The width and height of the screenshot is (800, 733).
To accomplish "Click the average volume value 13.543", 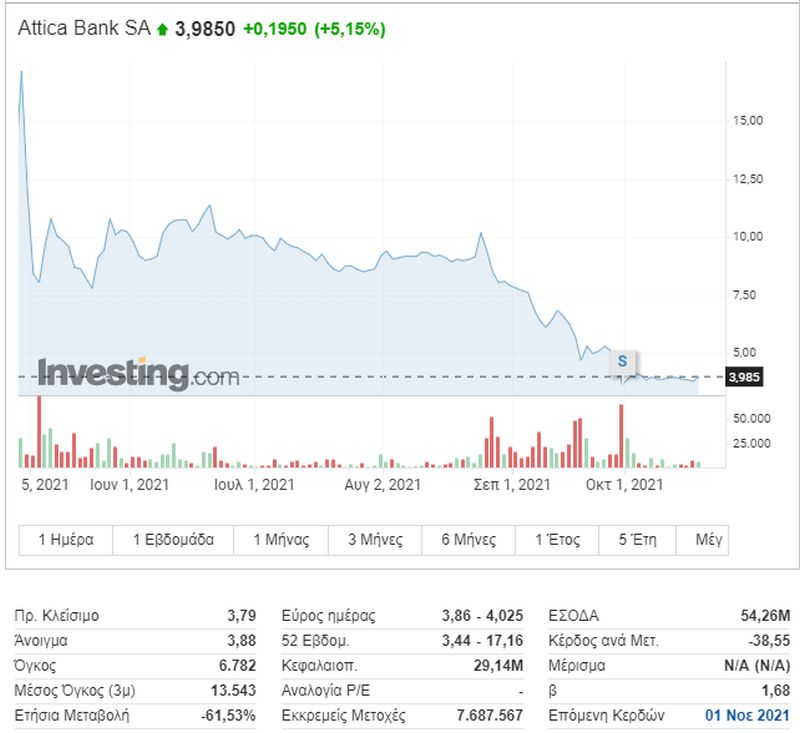I will 233,690.
